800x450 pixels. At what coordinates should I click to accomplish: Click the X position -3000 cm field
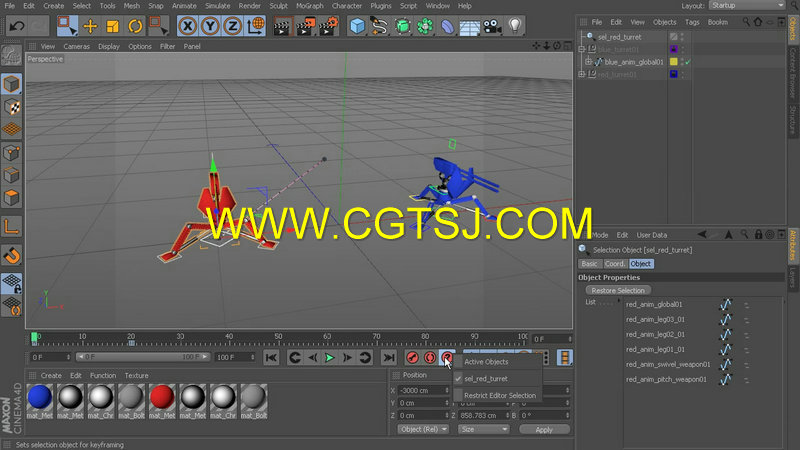click(x=423, y=390)
